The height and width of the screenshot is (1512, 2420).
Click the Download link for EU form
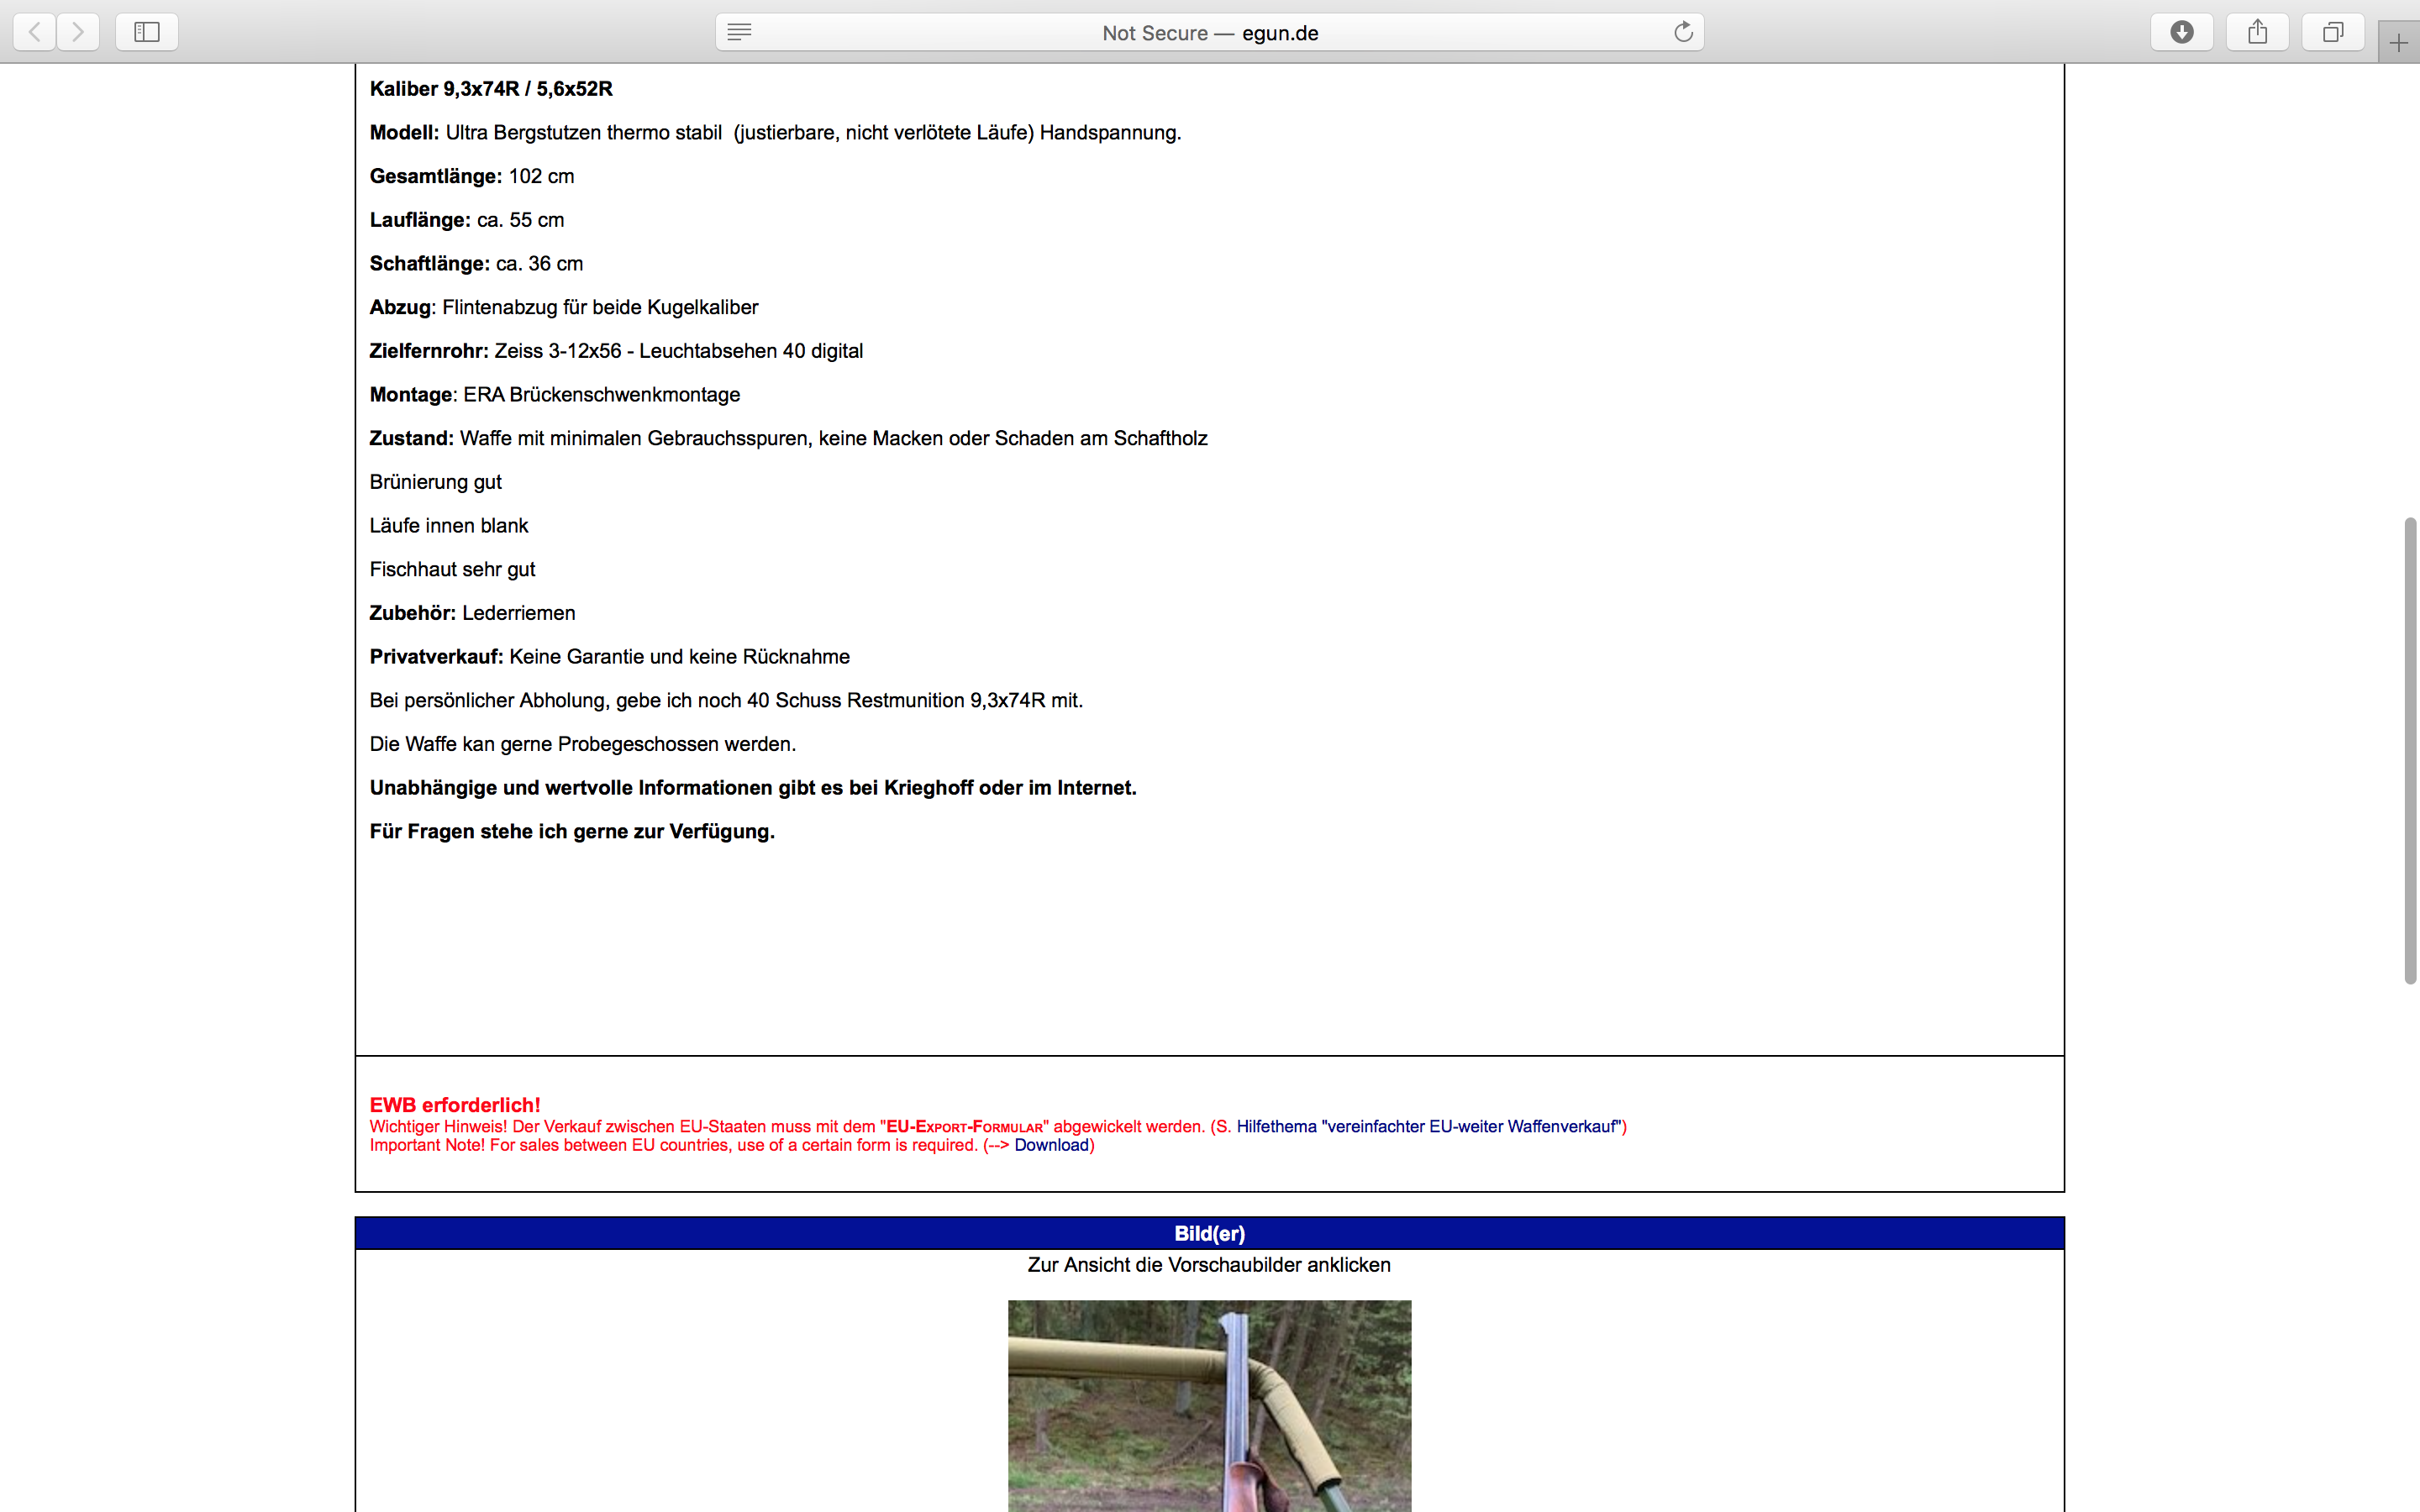click(1051, 1145)
